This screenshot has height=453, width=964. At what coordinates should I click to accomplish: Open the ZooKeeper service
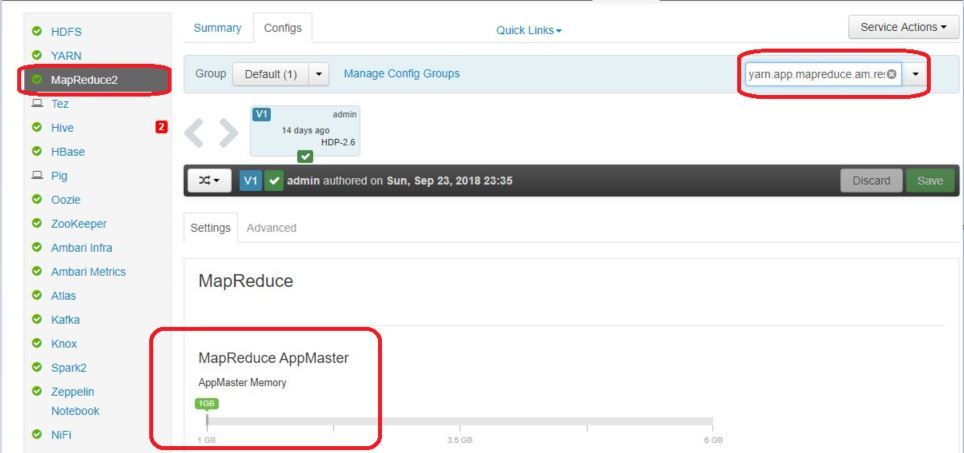pos(79,224)
